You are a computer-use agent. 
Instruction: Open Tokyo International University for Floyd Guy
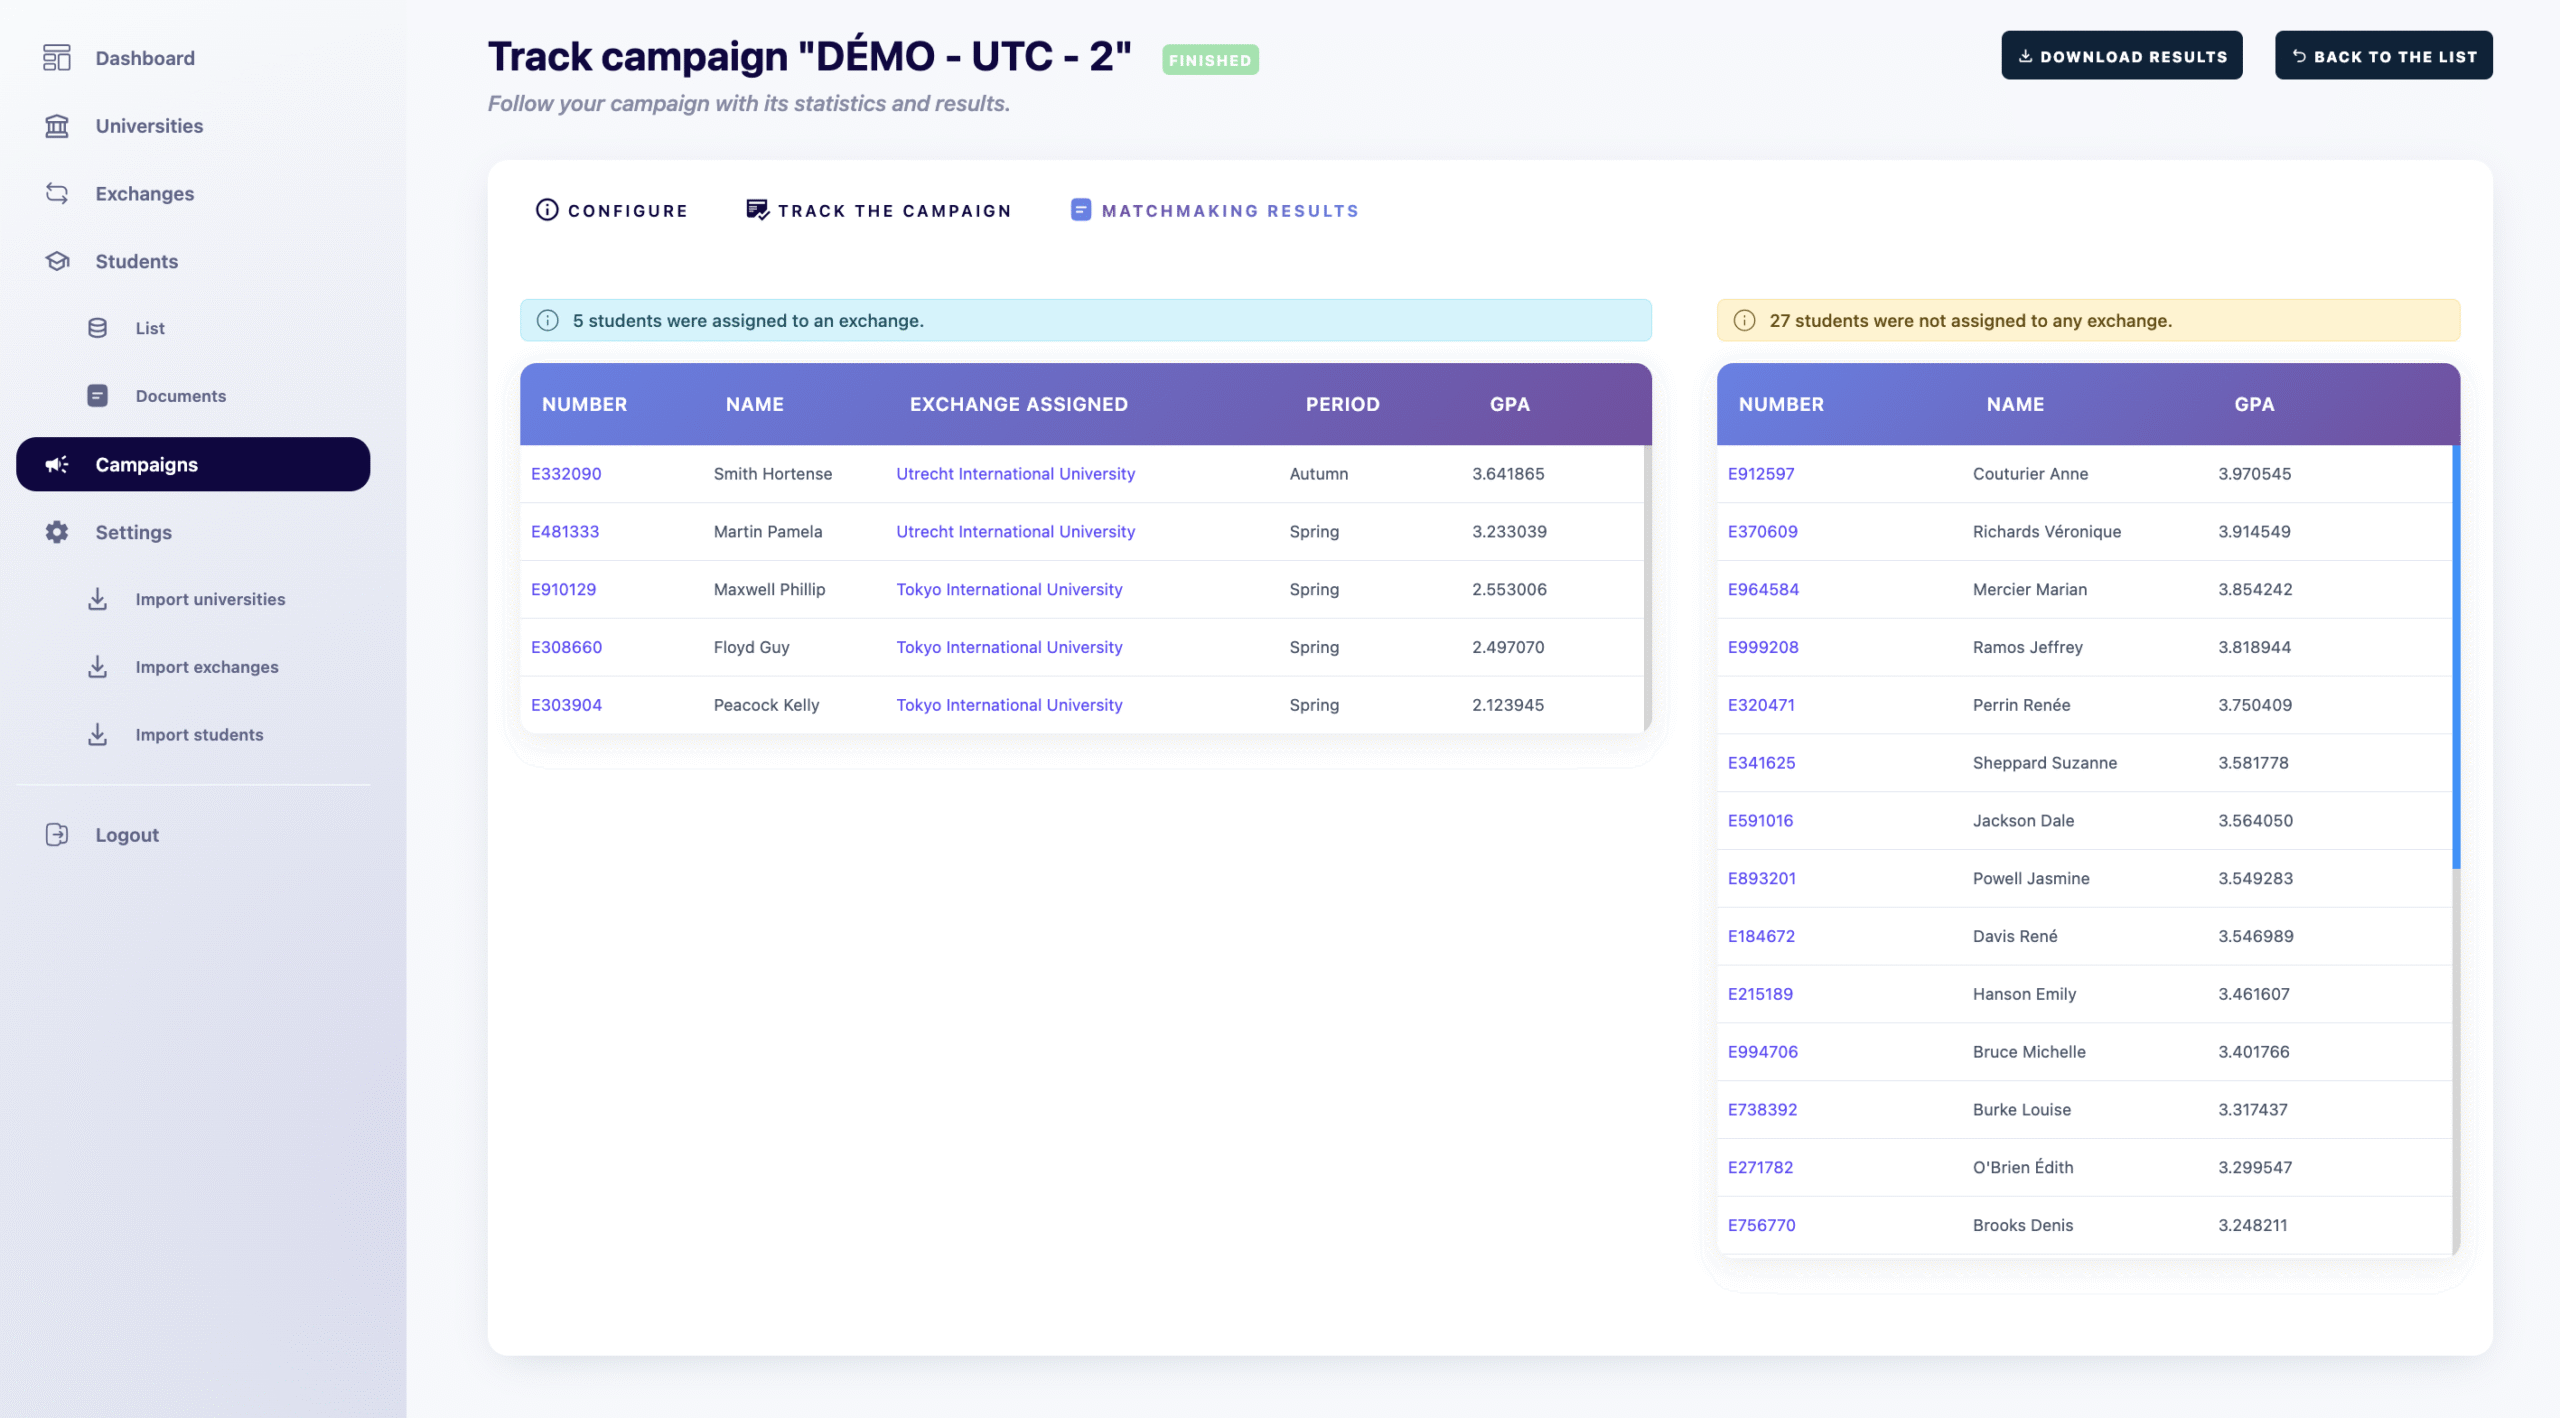[x=1009, y=647]
